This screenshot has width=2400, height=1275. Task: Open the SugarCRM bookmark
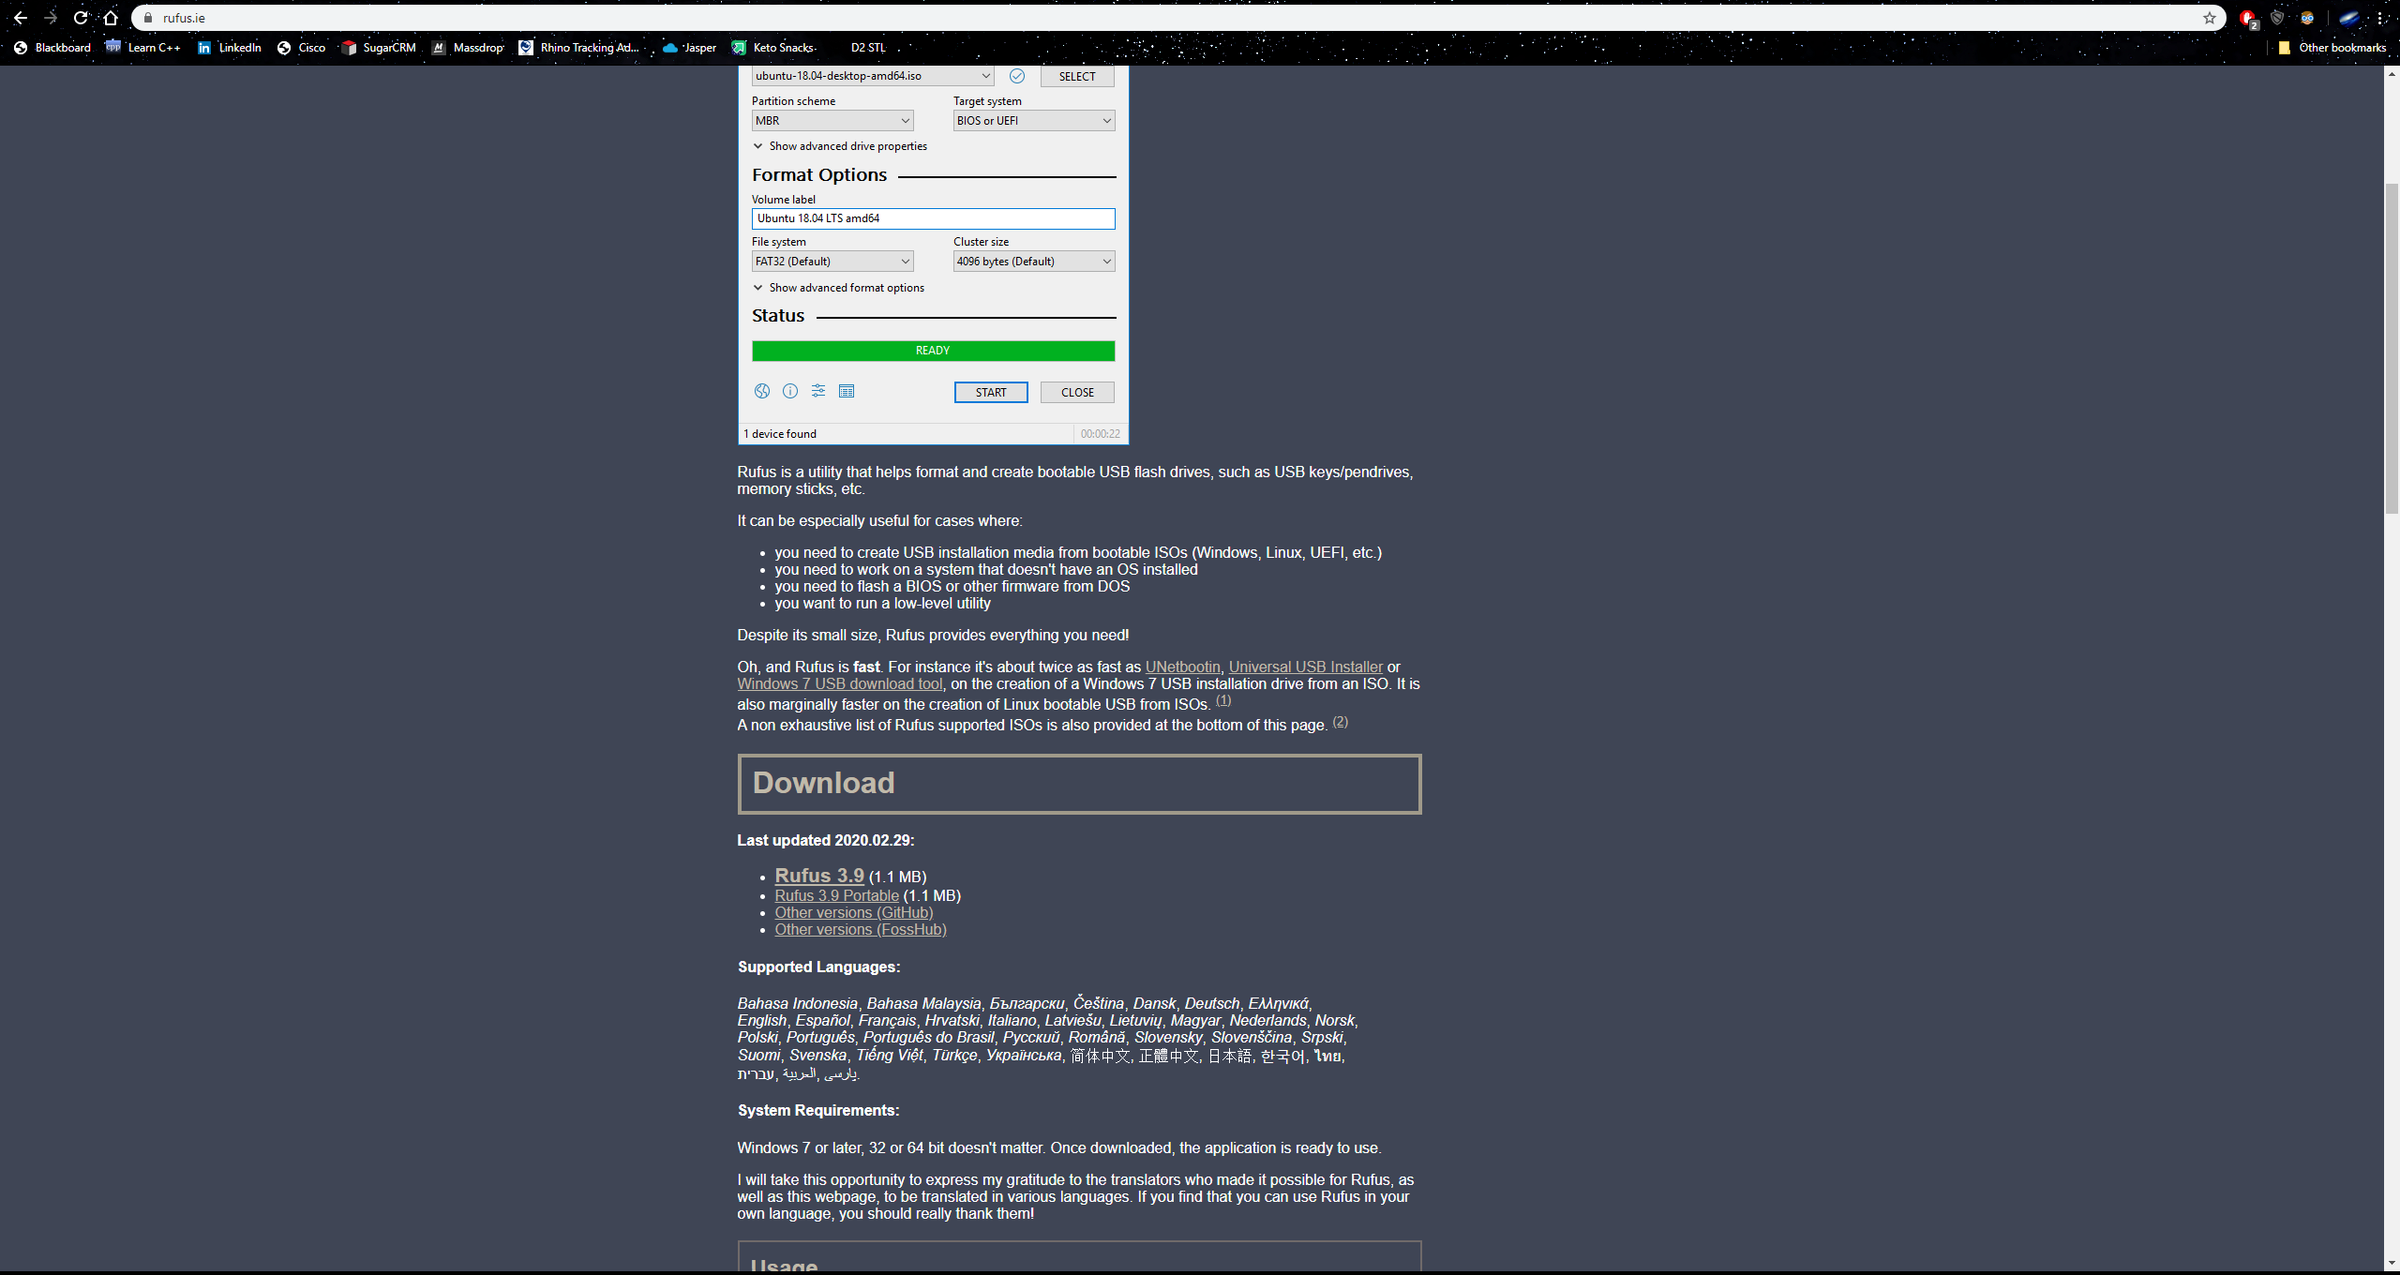point(378,47)
